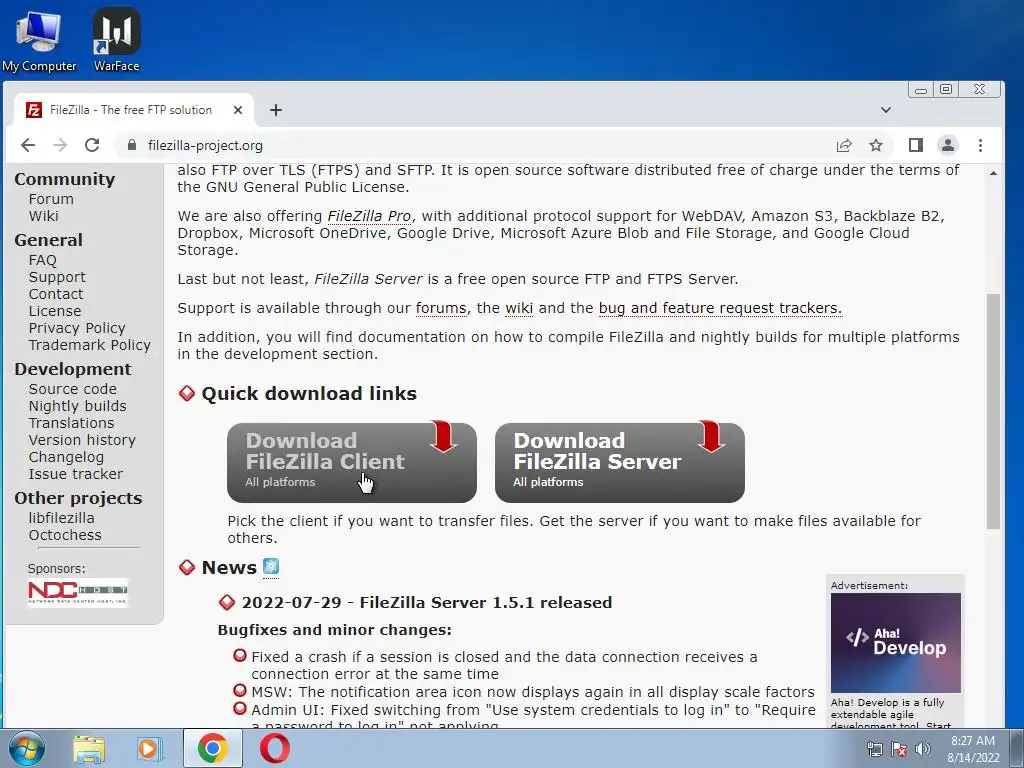Viewport: 1024px width, 768px height.
Task: Open Windows Explorer from the taskbar
Action: [x=89, y=748]
